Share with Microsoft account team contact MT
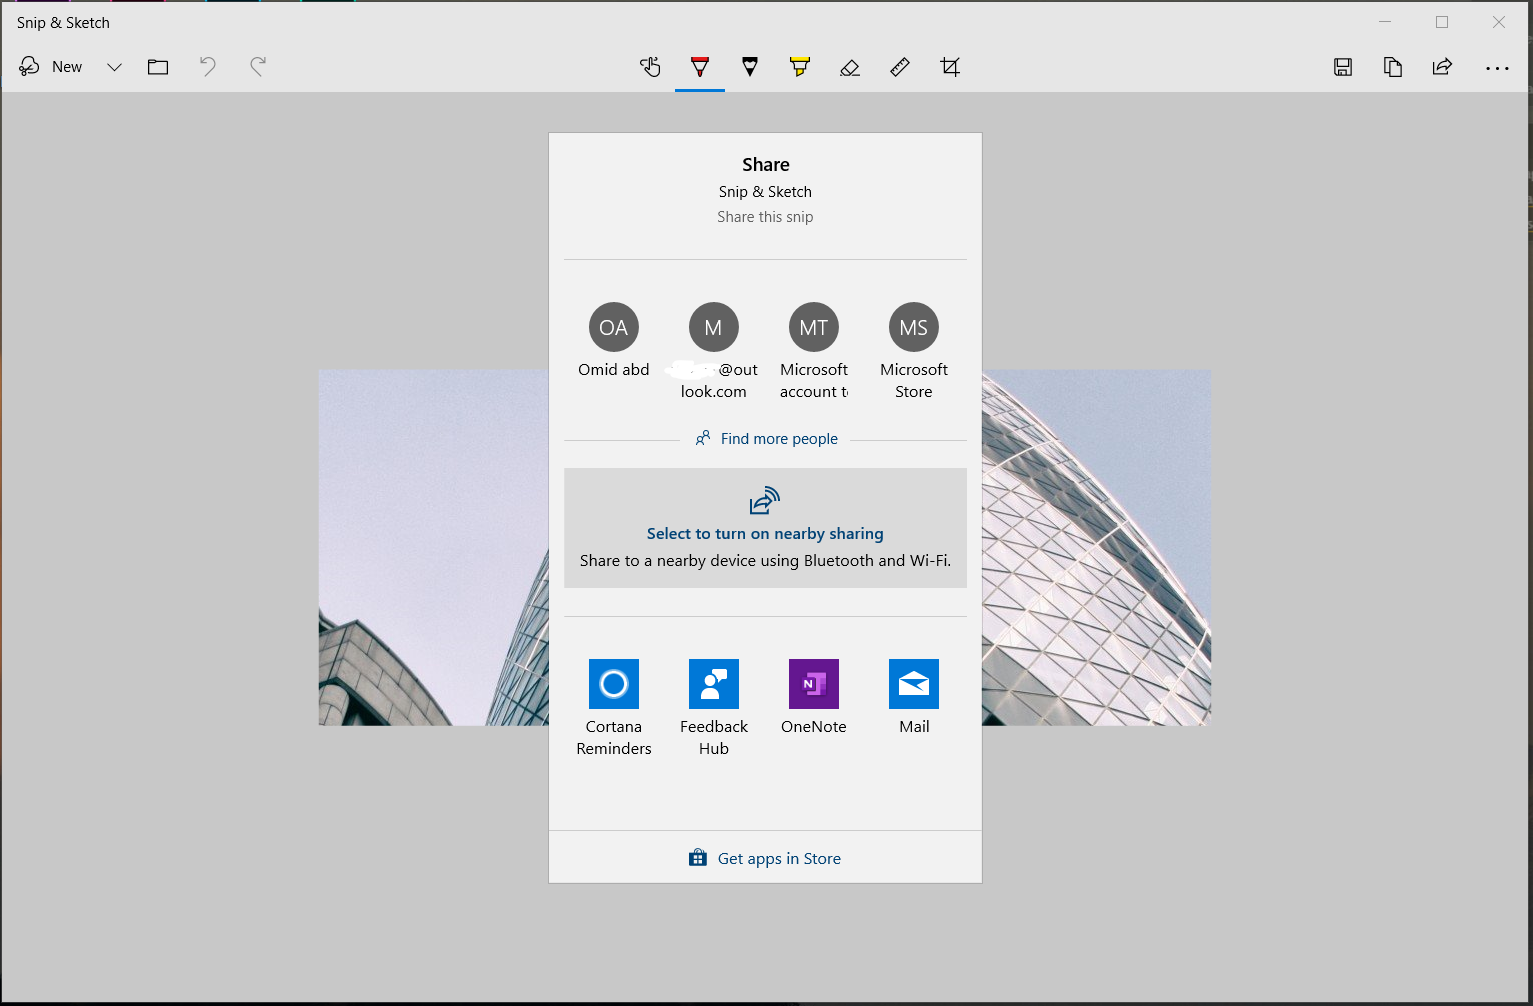Image resolution: width=1533 pixels, height=1006 pixels. [814, 351]
